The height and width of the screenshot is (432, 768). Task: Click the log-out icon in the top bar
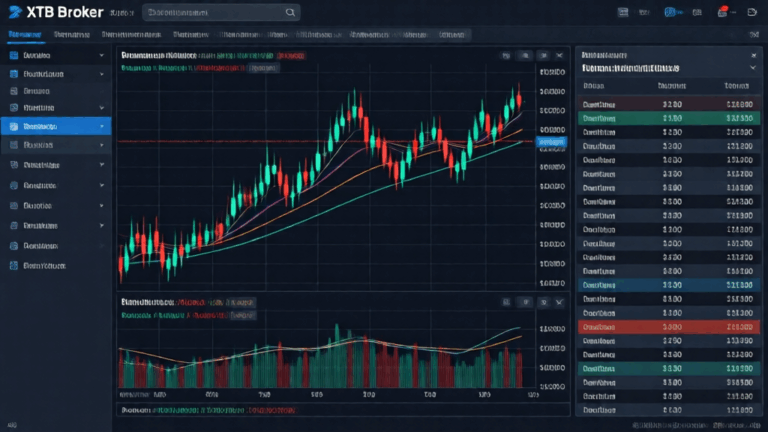[752, 12]
